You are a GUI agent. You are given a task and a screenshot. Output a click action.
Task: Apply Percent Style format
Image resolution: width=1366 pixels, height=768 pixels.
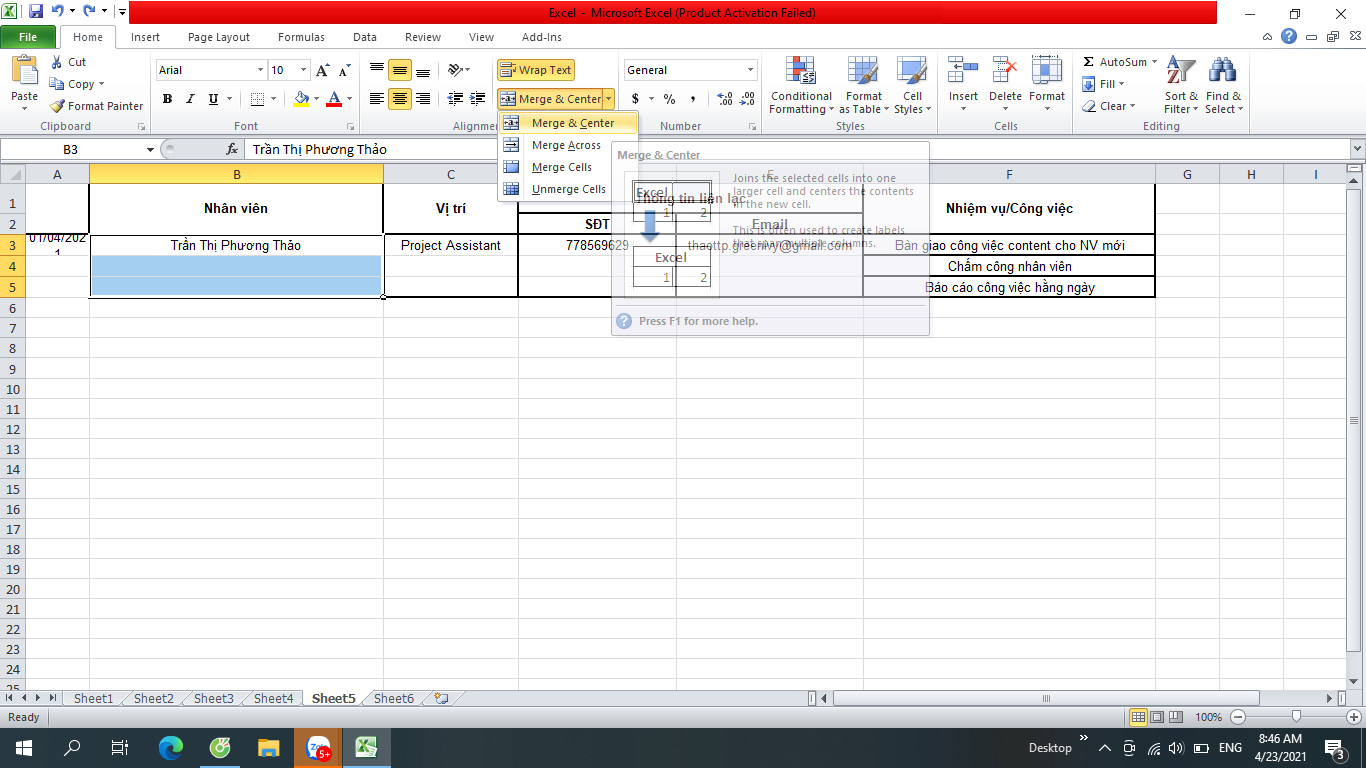(669, 99)
